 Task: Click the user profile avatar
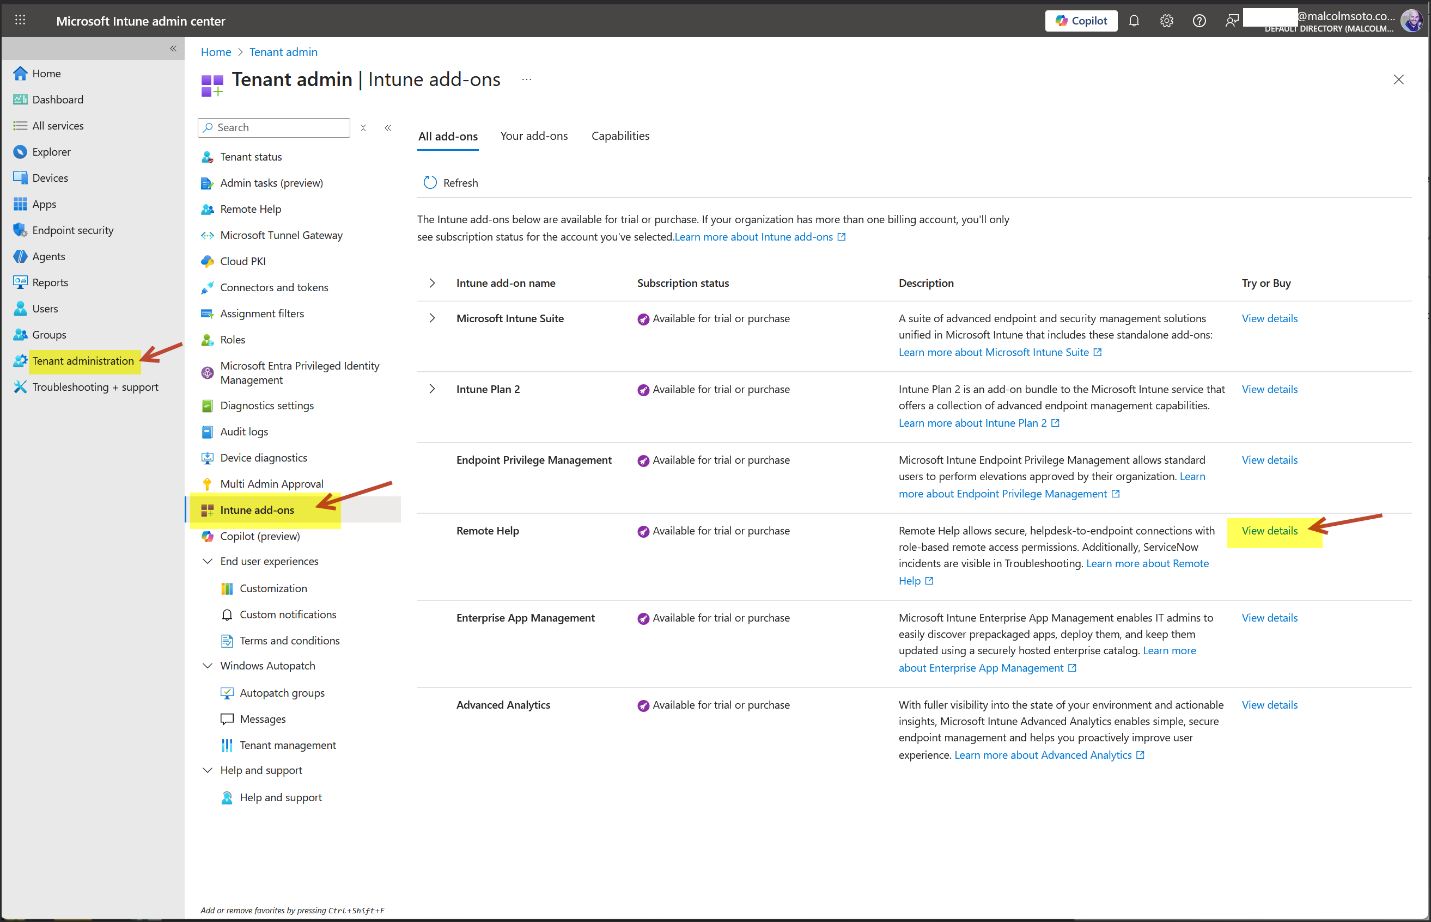pos(1410,21)
